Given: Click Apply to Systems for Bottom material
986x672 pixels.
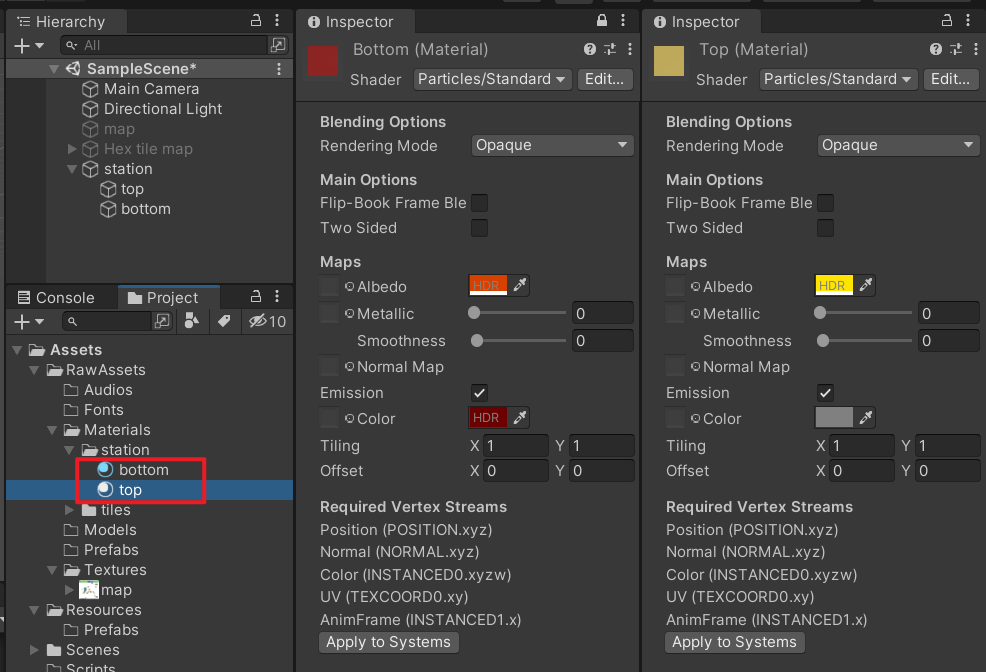Looking at the screenshot, I should pos(389,642).
